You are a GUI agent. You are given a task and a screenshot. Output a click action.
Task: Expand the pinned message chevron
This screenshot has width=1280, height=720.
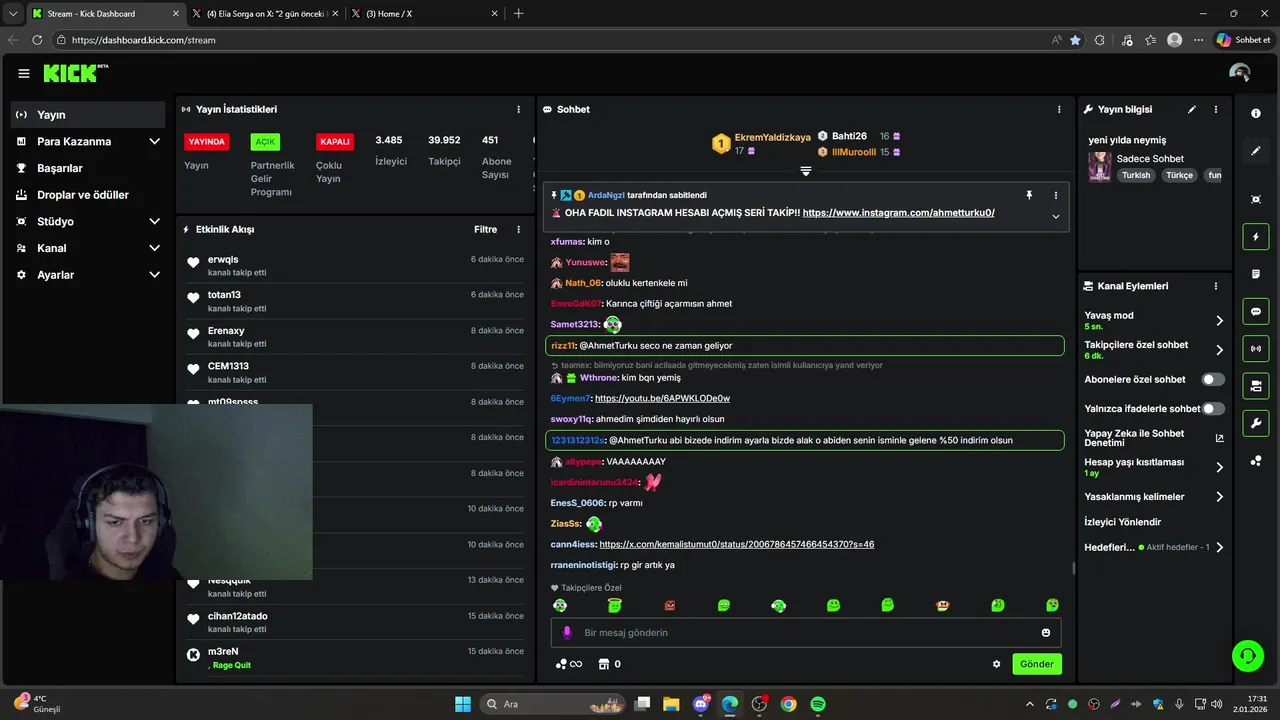(x=1055, y=216)
